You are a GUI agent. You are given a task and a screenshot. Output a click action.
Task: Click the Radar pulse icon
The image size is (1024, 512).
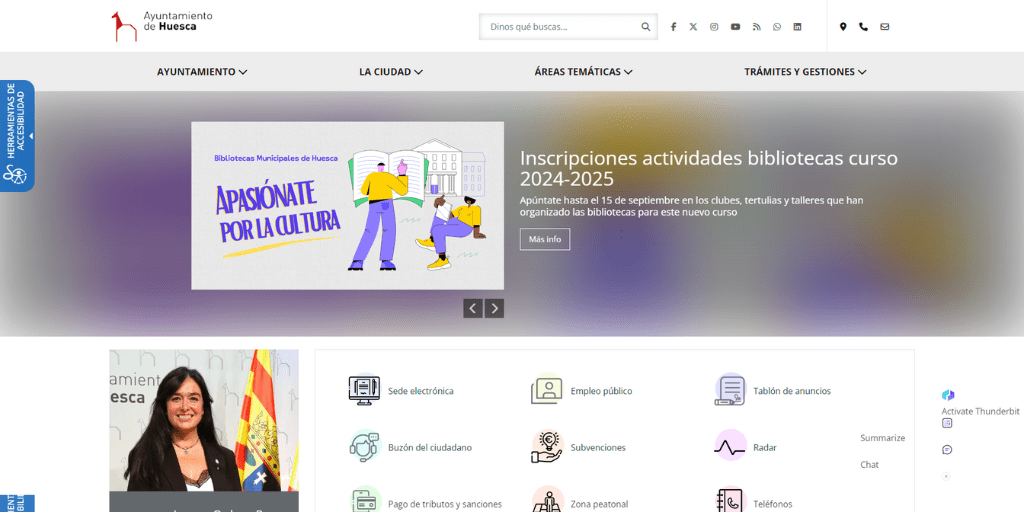[x=729, y=447]
